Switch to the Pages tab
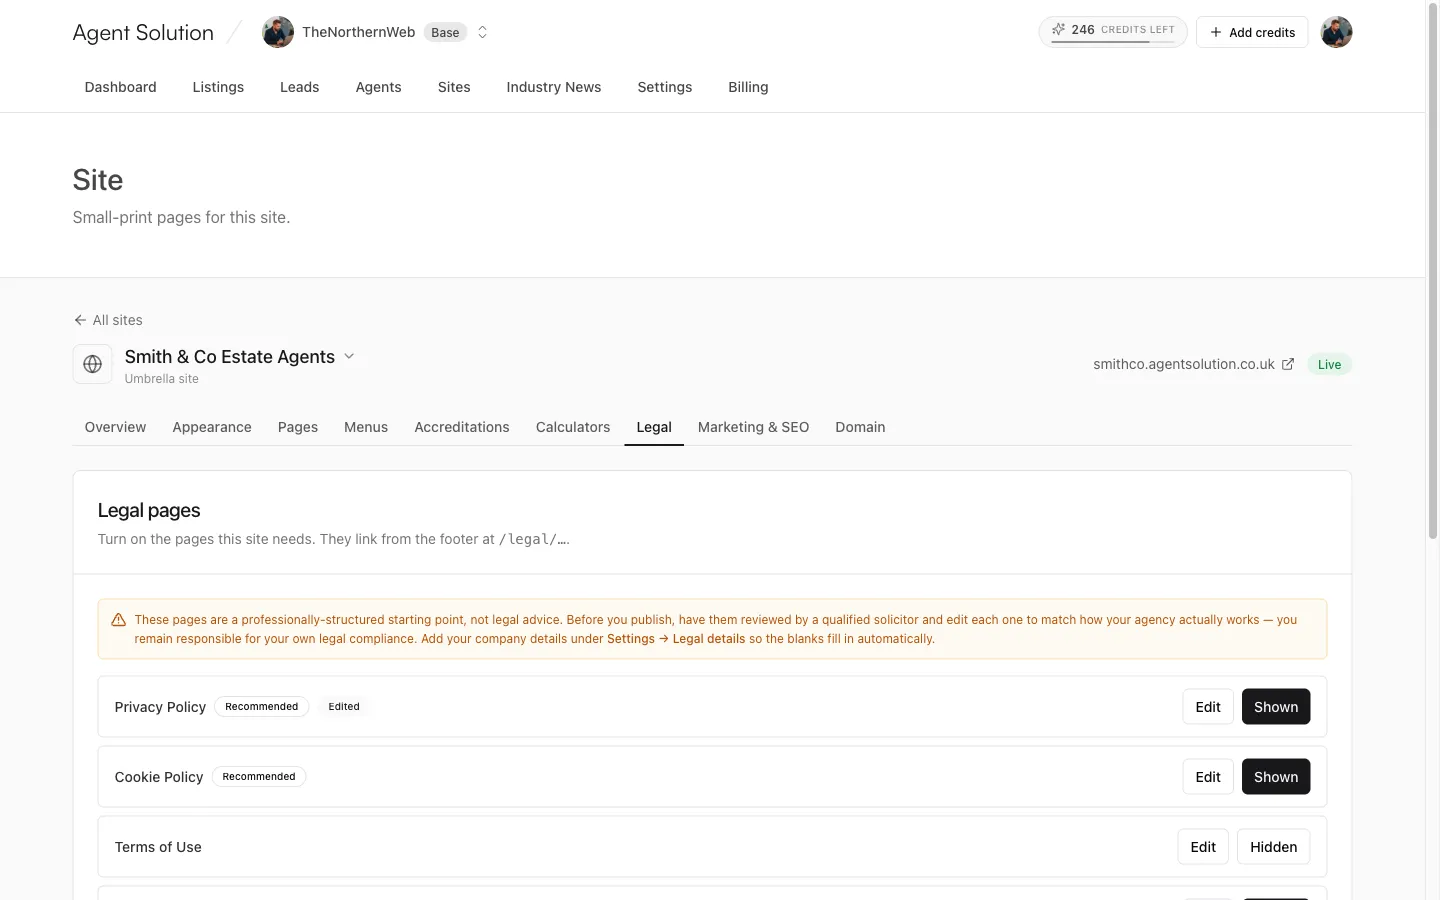Image resolution: width=1440 pixels, height=900 pixels. click(298, 427)
